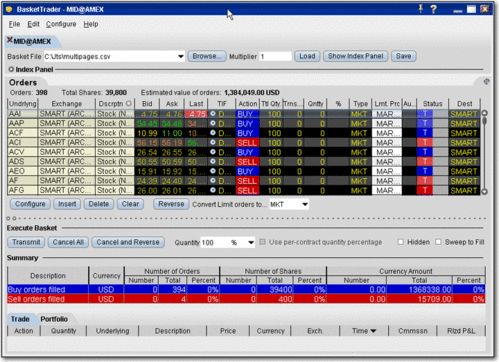This screenshot has width=499, height=362.
Task: Open the Quantity percent unit dropdown
Action: coord(251,242)
